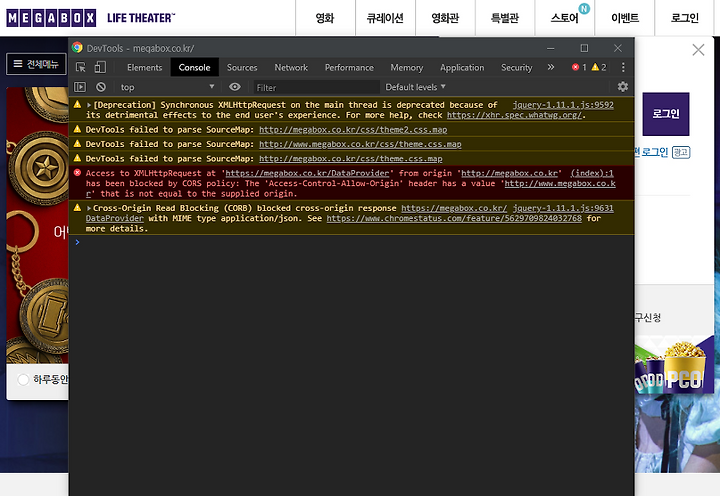Expand the Deprecation warning message
This screenshot has width=720, height=496.
[89, 105]
